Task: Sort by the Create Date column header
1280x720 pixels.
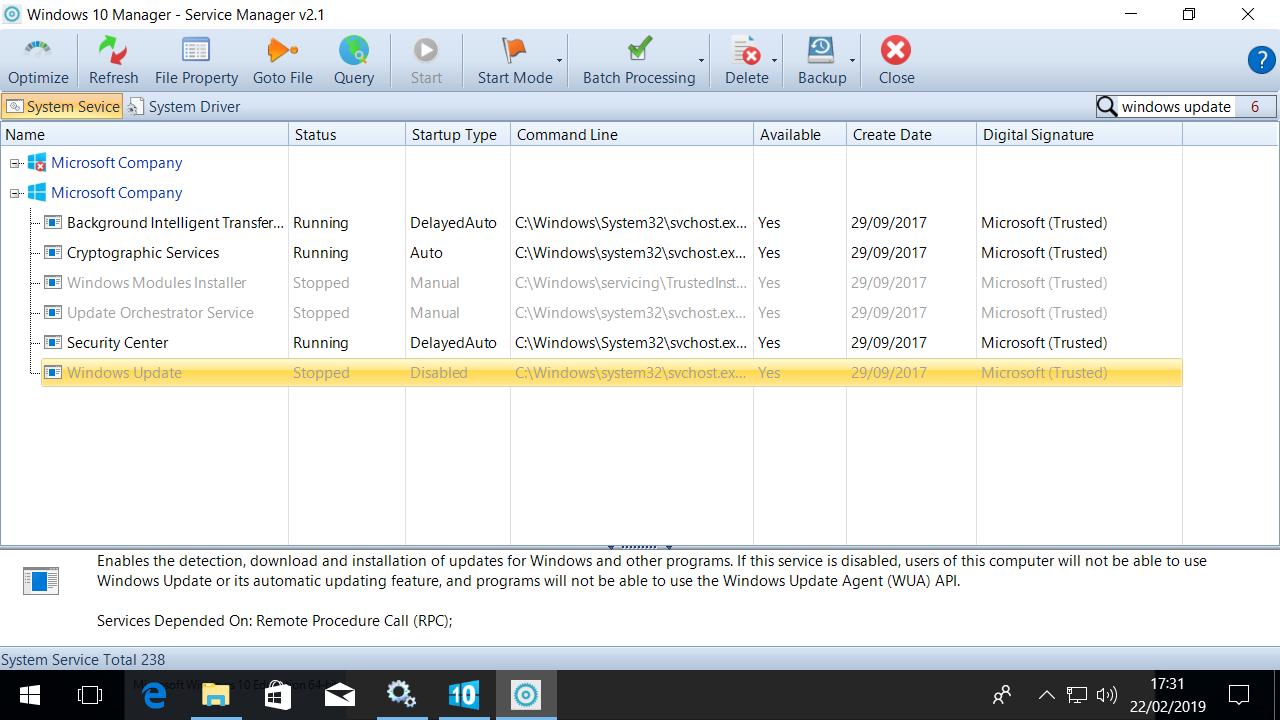Action: point(912,135)
